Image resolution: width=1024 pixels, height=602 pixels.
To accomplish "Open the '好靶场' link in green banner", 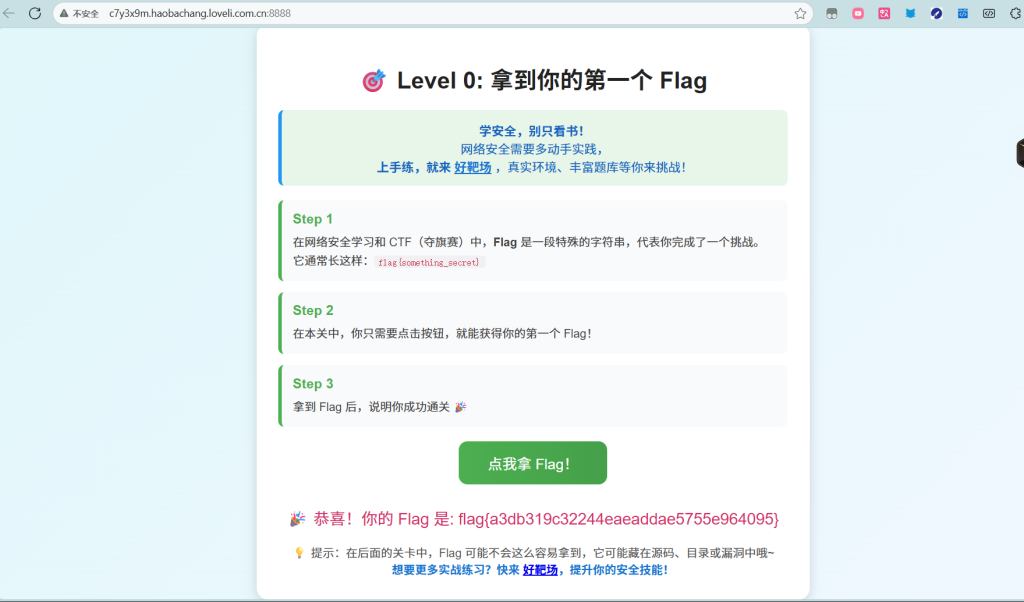I will (x=473, y=168).
